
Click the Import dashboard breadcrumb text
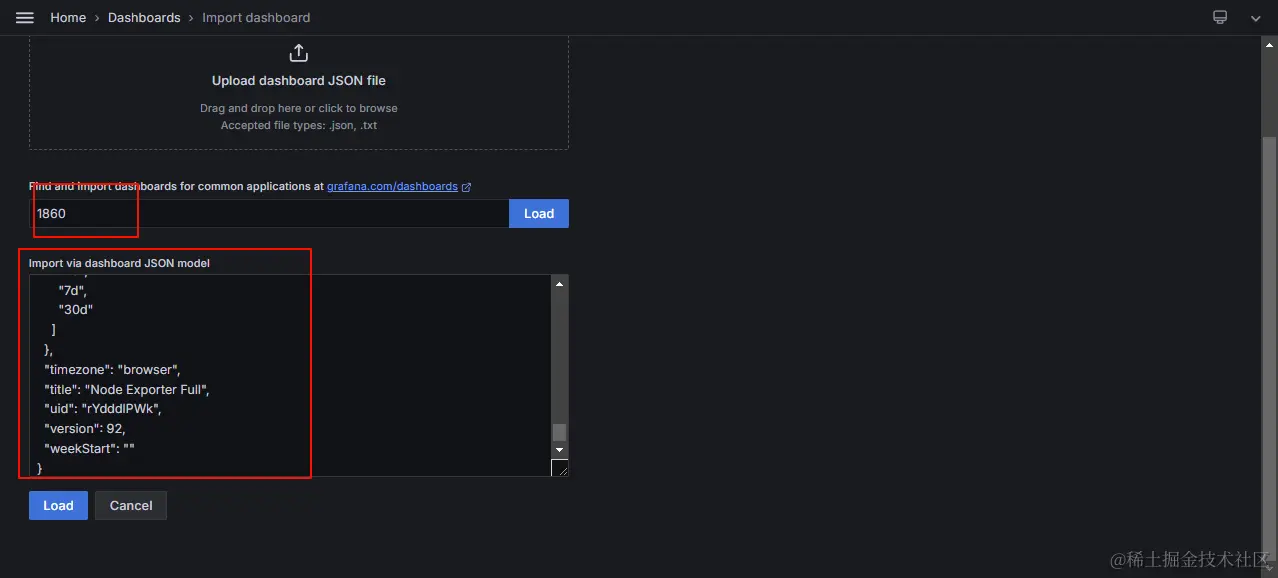(x=256, y=18)
